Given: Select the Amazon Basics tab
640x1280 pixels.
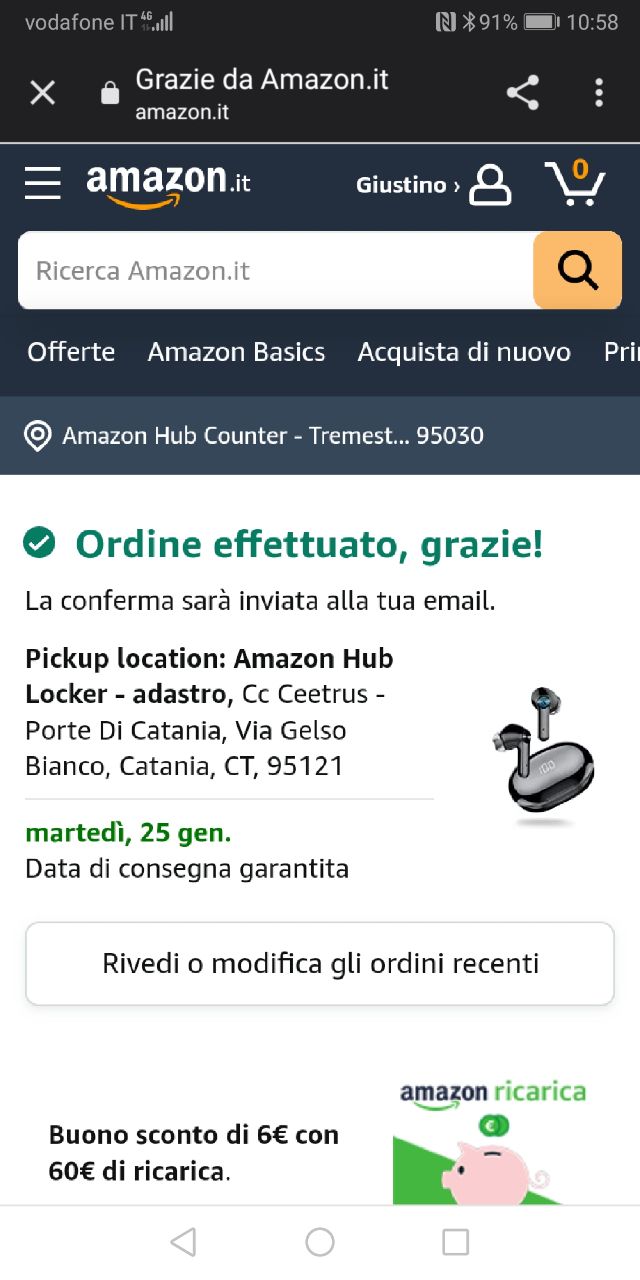Looking at the screenshot, I should [236, 352].
